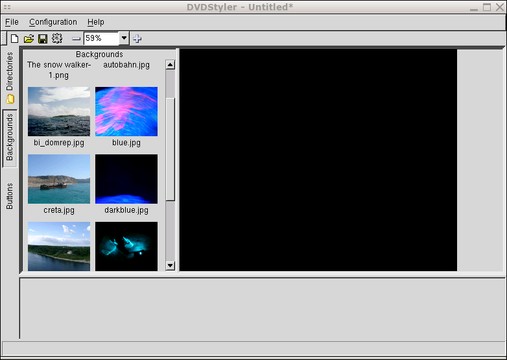Click the 'blue.jpg' file name label

click(126, 143)
